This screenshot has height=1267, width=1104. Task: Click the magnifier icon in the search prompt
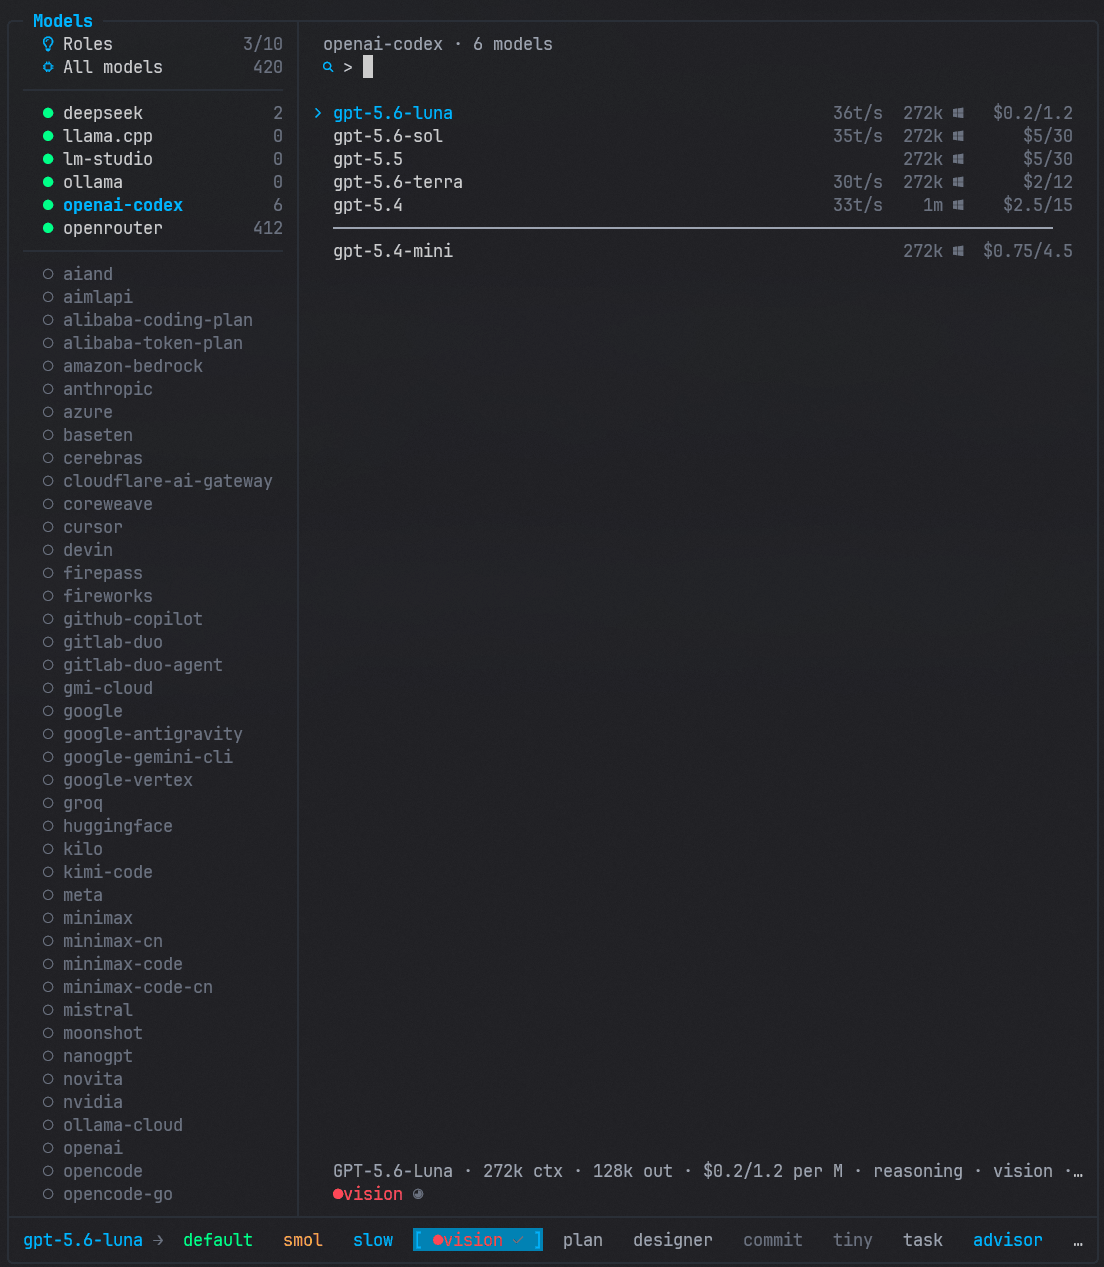tap(328, 67)
